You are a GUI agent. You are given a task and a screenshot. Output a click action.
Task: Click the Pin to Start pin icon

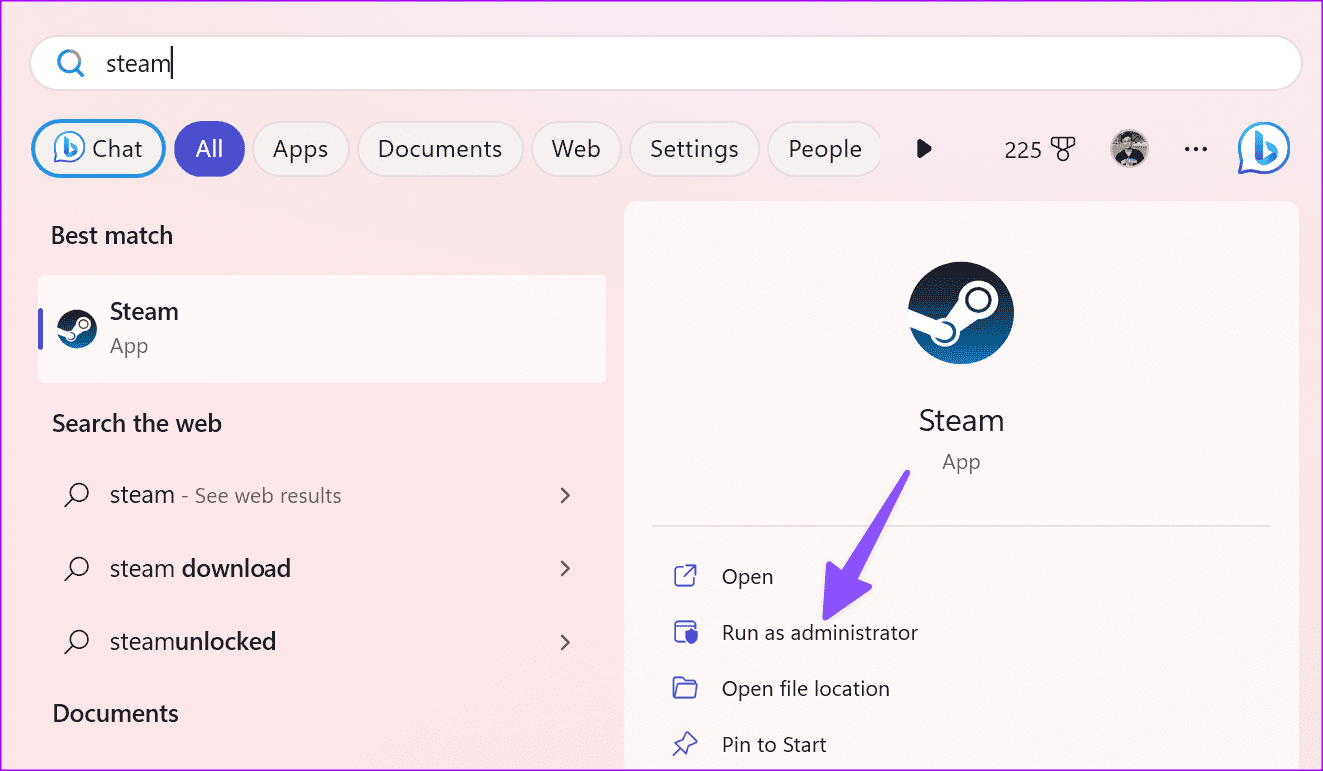pos(685,745)
